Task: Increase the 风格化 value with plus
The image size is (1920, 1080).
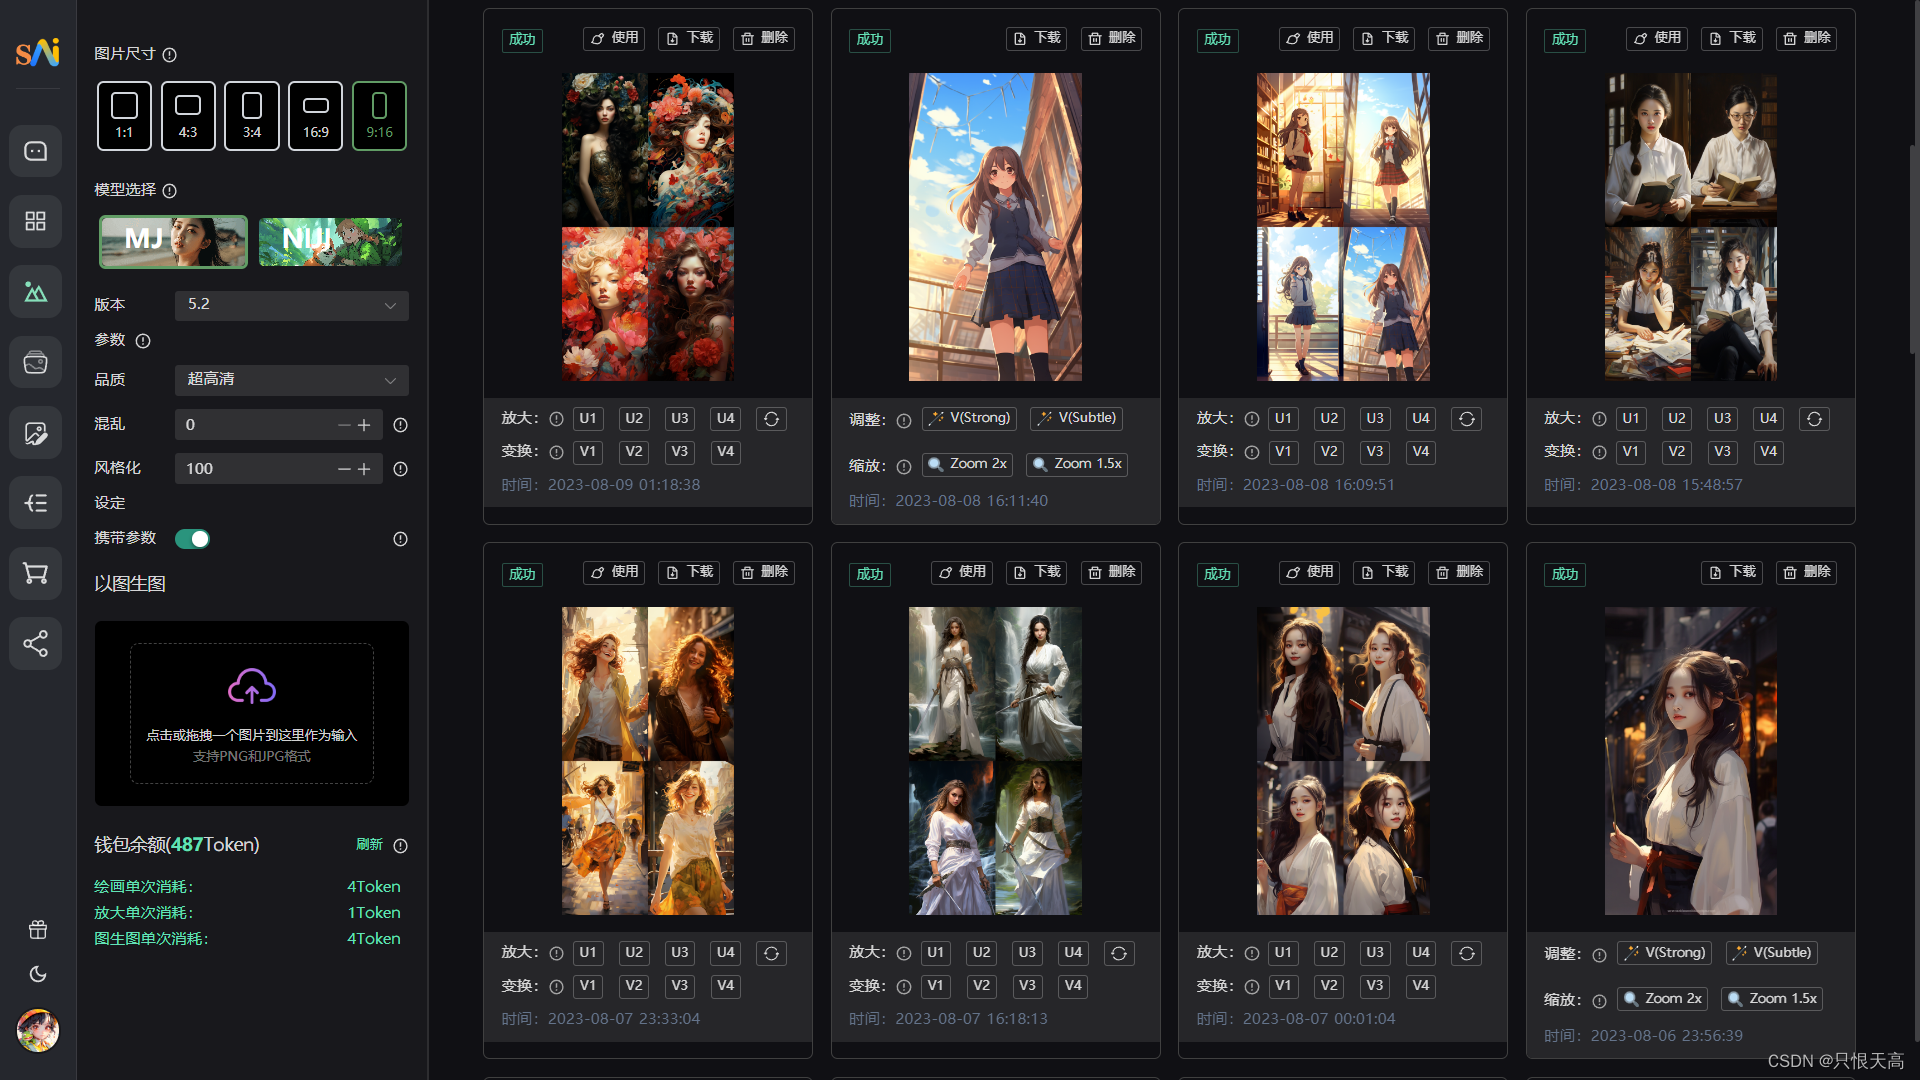Action: click(x=364, y=469)
